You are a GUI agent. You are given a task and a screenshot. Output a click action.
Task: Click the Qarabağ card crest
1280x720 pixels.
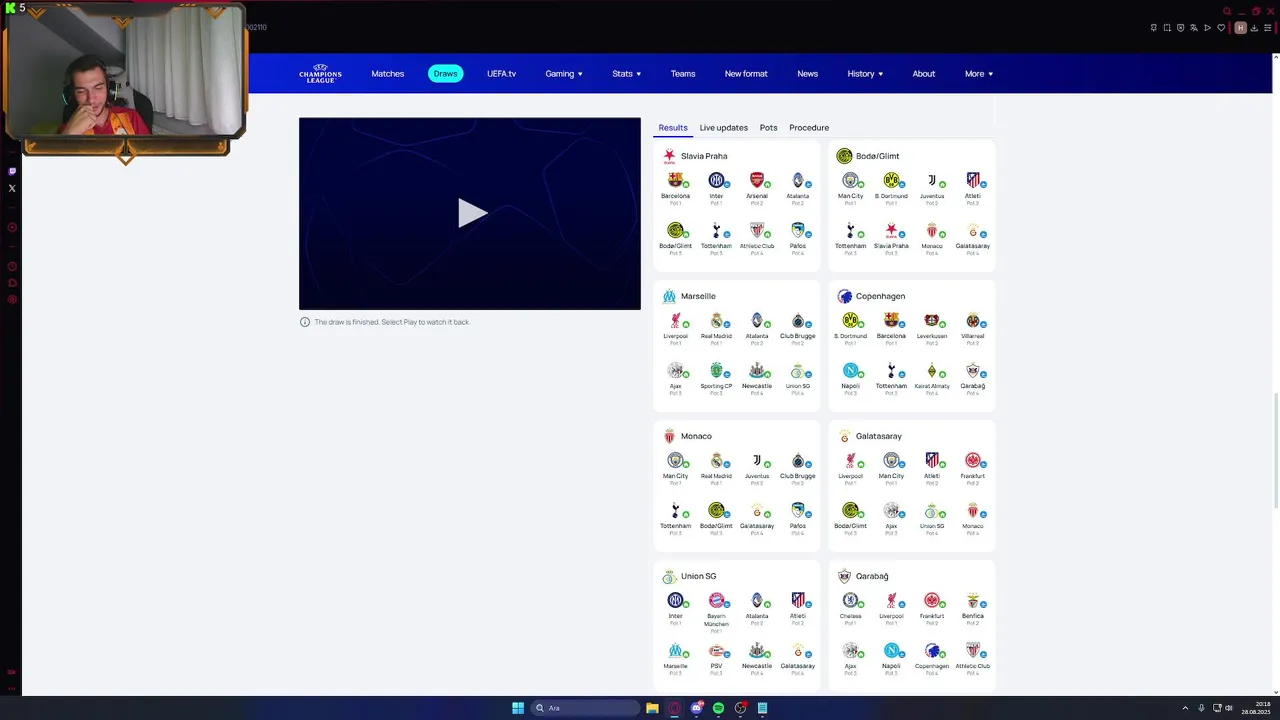point(844,576)
